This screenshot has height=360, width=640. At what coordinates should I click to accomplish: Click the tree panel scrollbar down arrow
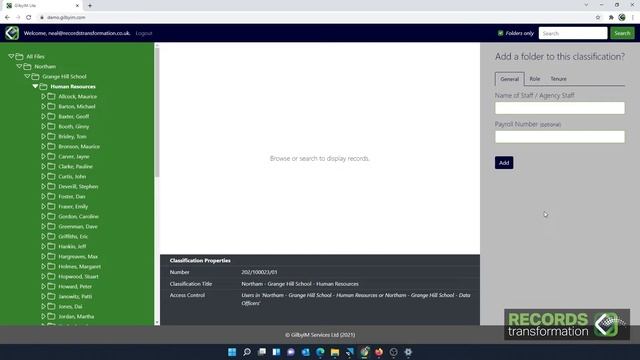coord(157,322)
